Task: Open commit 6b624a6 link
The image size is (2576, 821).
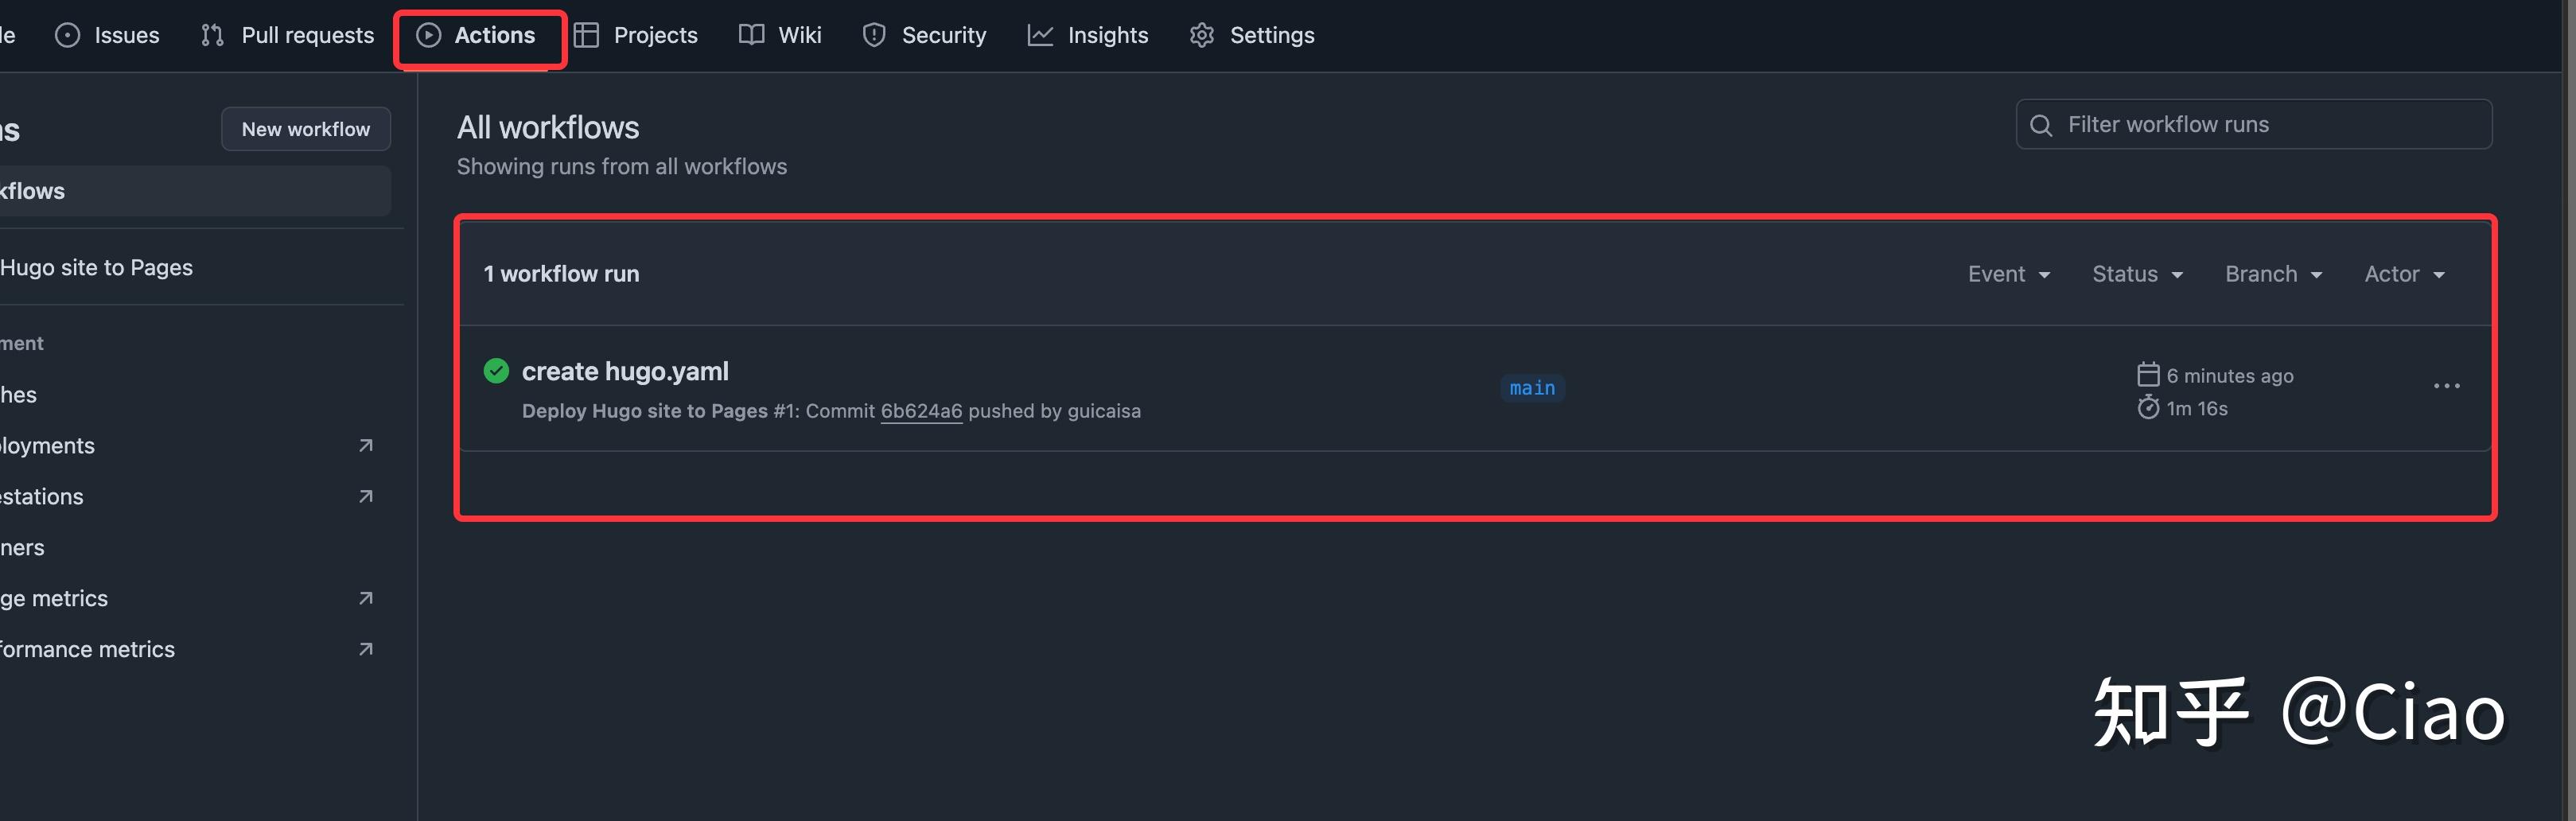Action: click(x=921, y=411)
